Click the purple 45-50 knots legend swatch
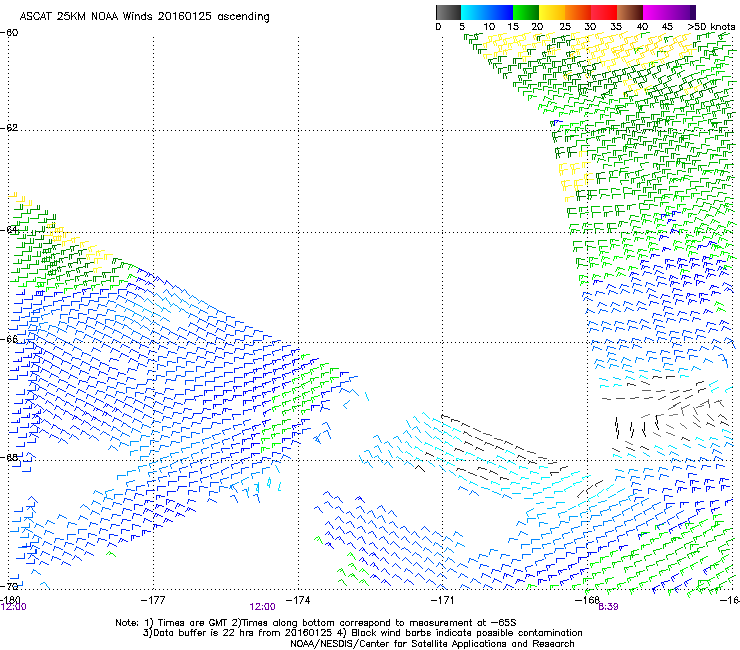 point(682,12)
